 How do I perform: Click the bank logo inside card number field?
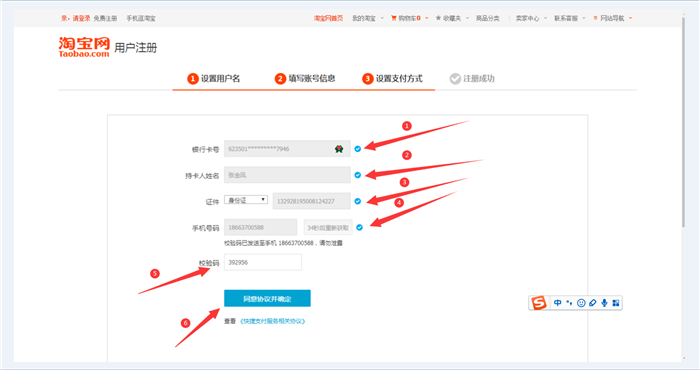click(x=339, y=149)
